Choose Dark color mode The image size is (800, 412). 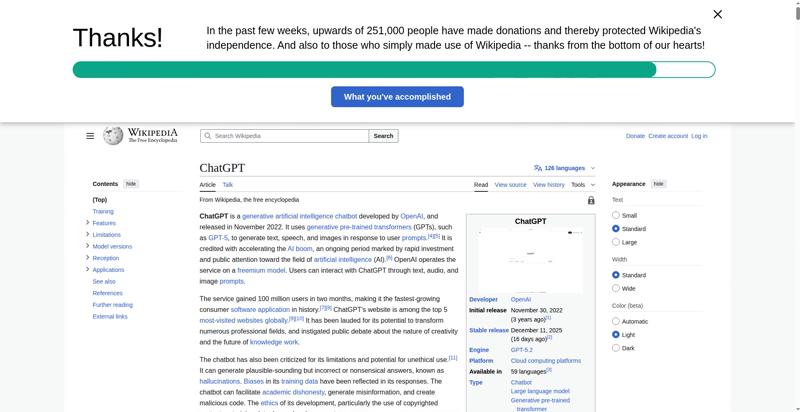pos(616,348)
